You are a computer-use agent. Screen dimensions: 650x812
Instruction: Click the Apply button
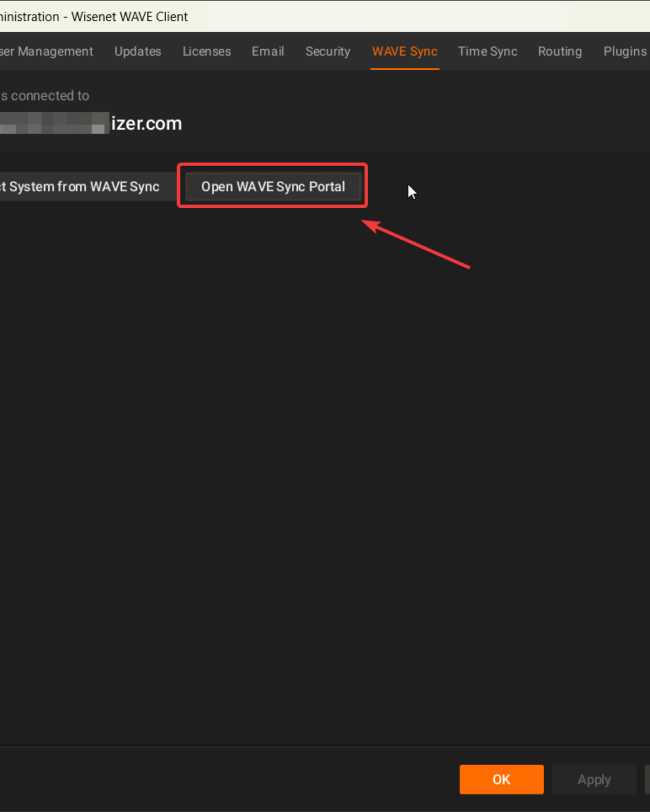coord(594,779)
